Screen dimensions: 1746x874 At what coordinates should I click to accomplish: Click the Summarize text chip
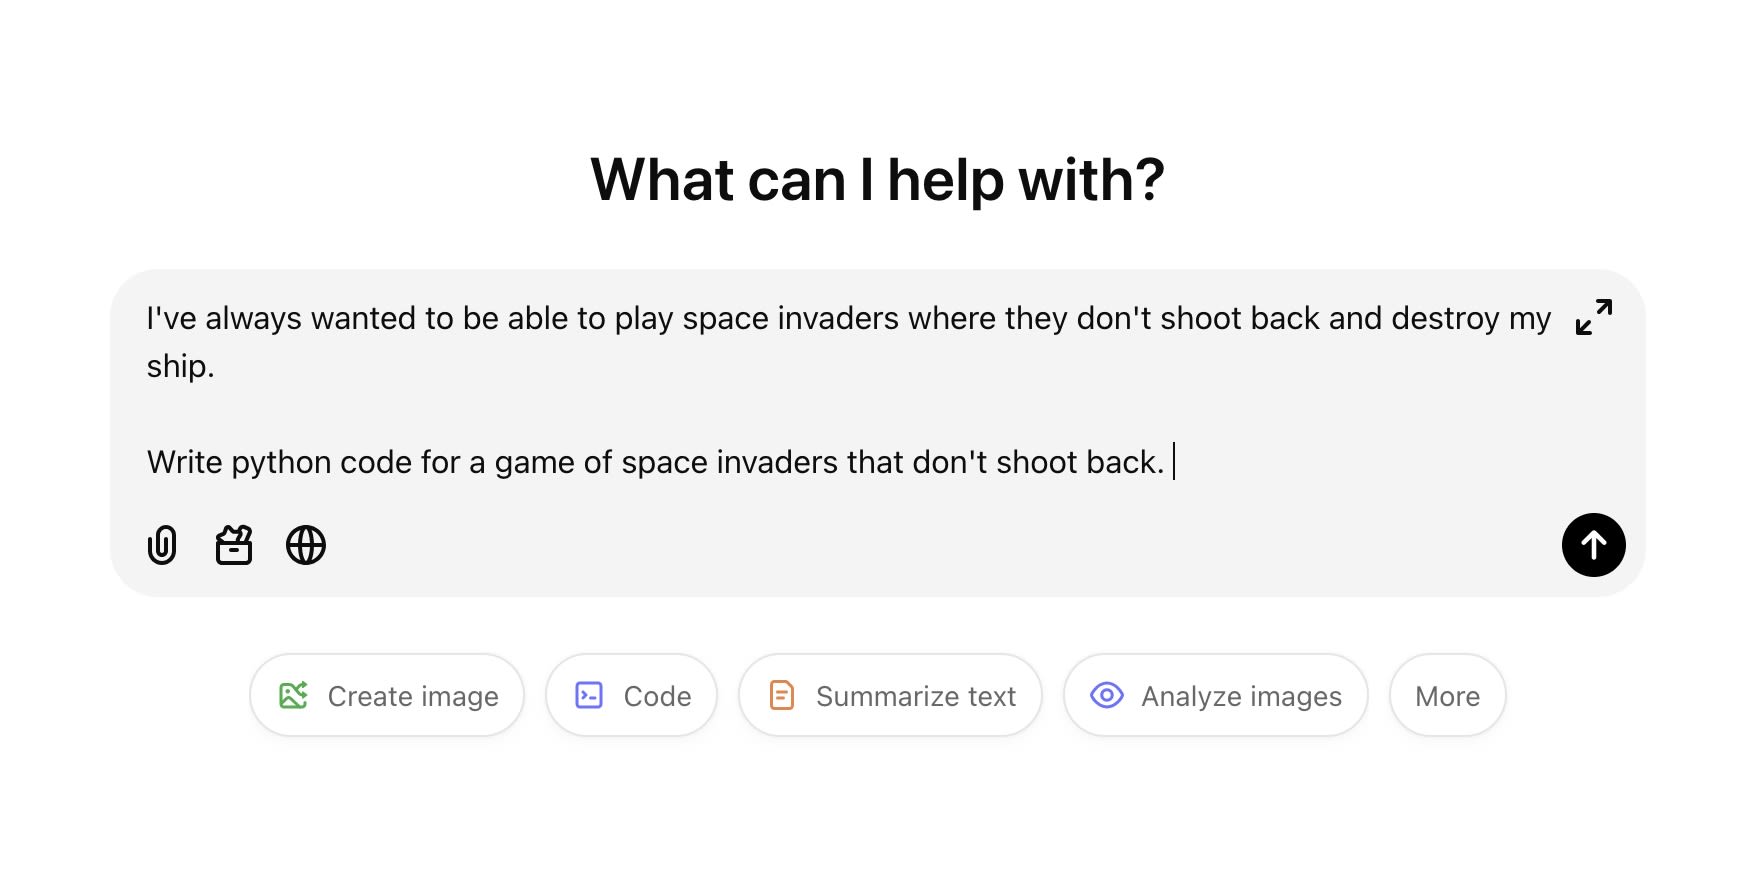pos(890,694)
